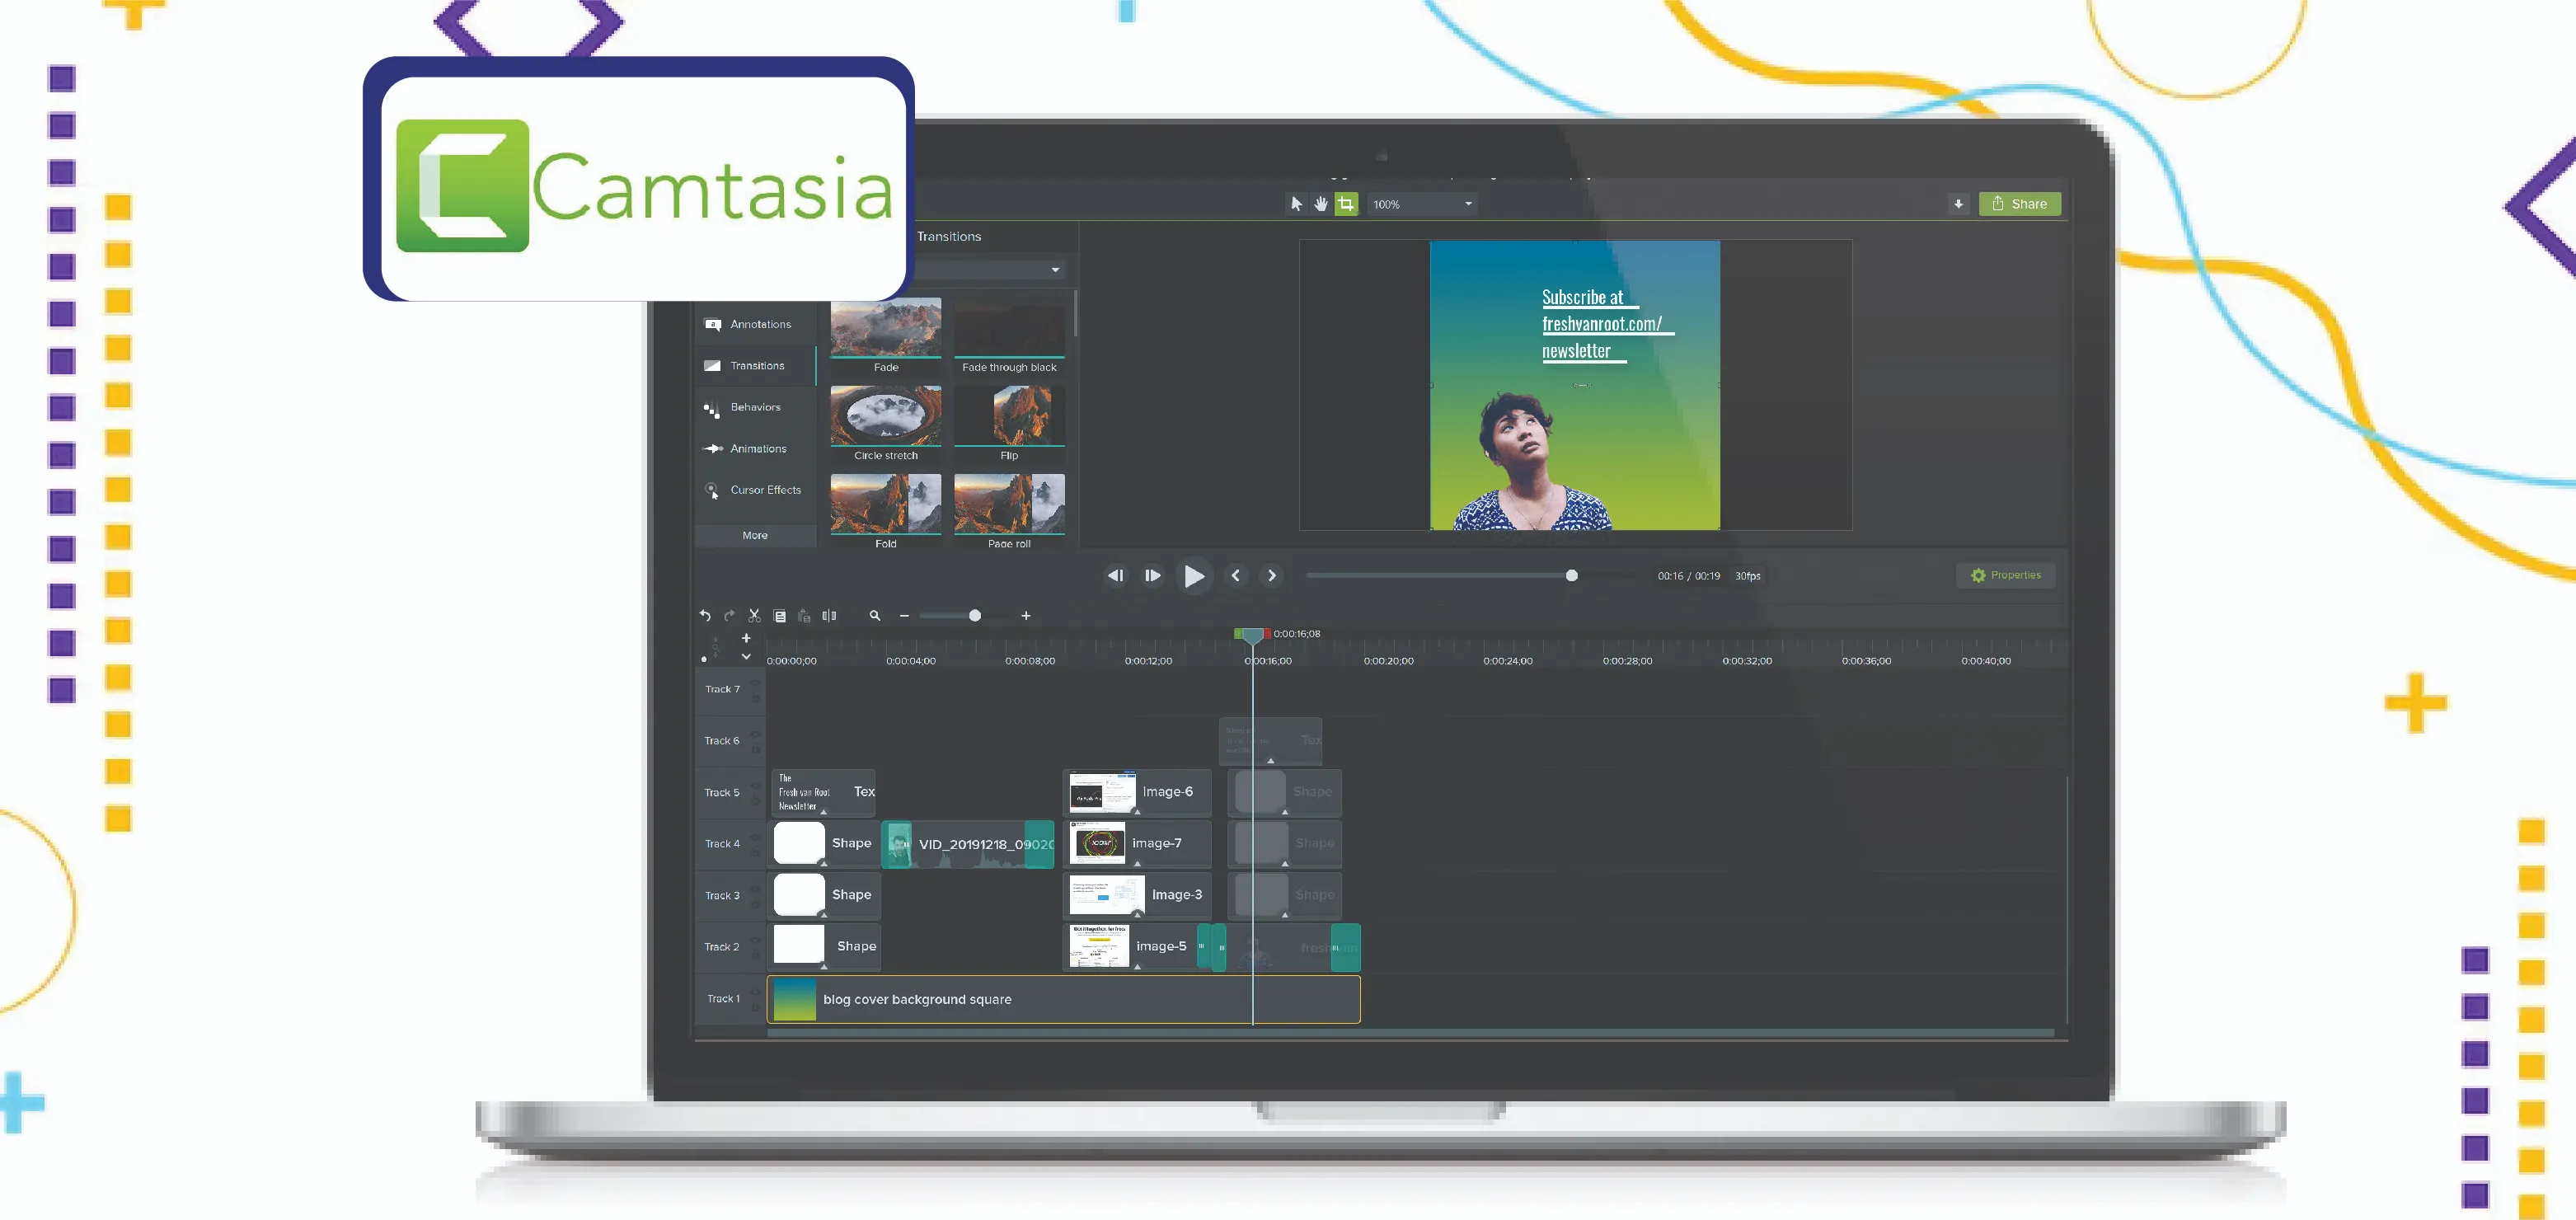Cut selected media with scissors icon
2576x1220 pixels.
pos(754,616)
